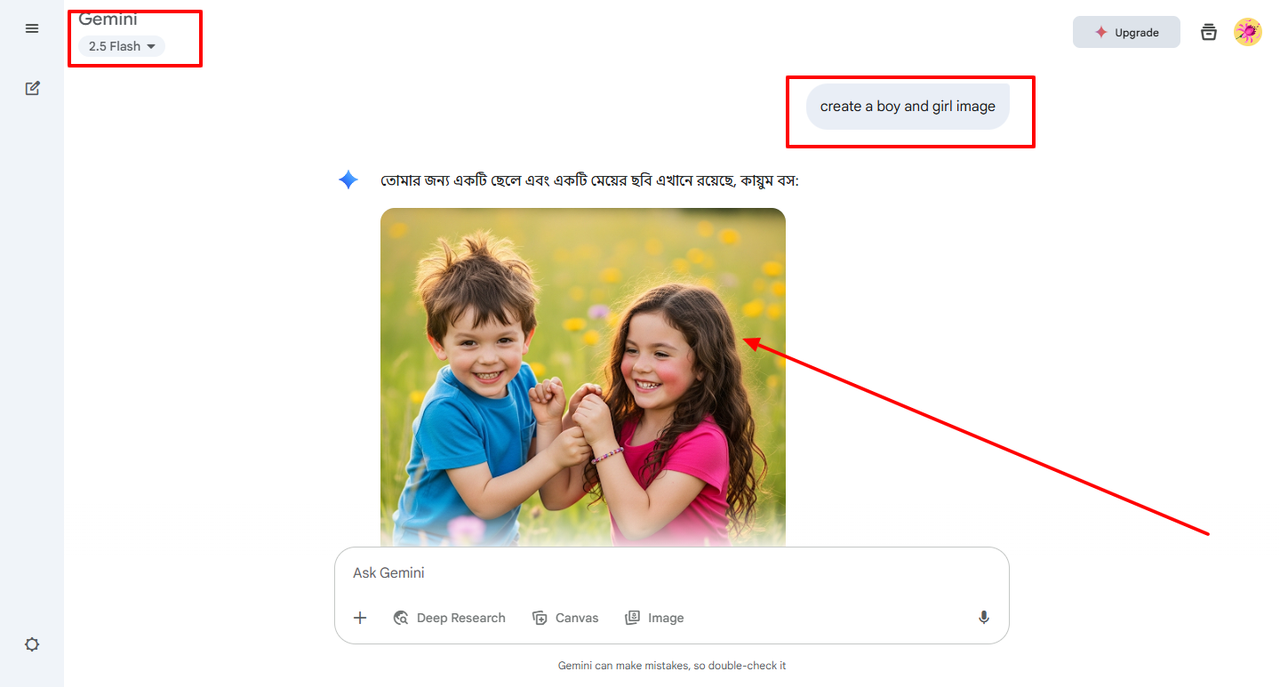Open the hamburger main menu
Viewport: 1280px width, 687px height.
tap(32, 29)
